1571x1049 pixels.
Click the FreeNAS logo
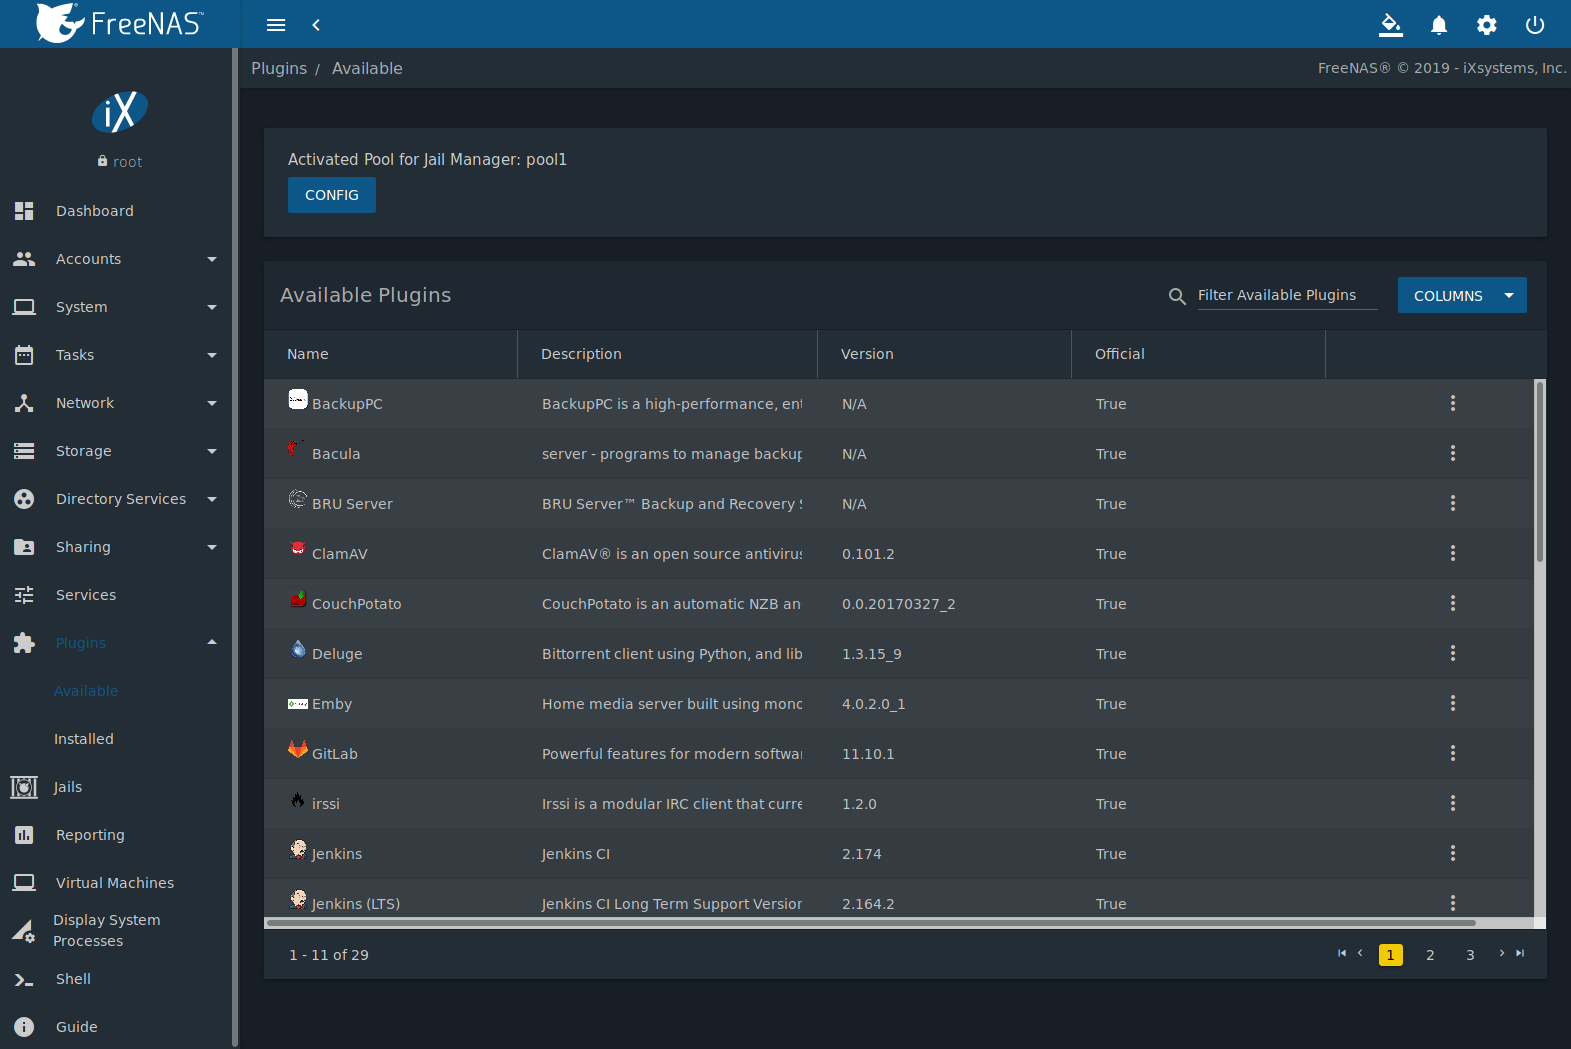pos(120,23)
